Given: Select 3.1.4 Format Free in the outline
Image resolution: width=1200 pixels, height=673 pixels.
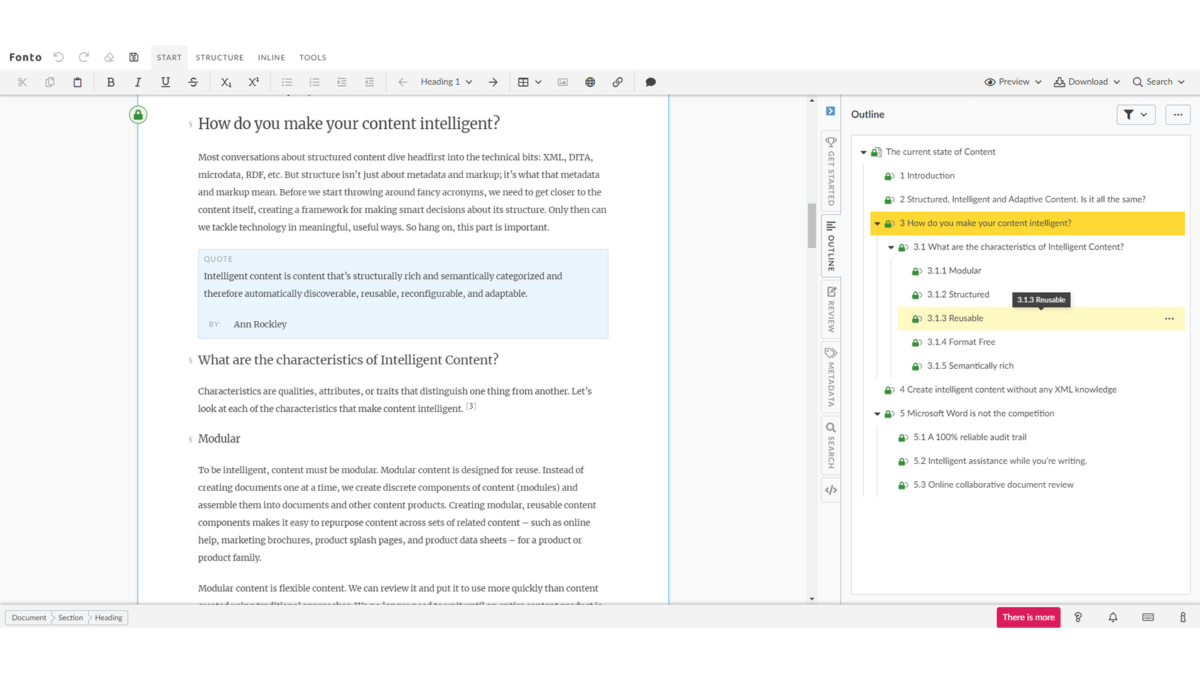Looking at the screenshot, I should pos(960,342).
